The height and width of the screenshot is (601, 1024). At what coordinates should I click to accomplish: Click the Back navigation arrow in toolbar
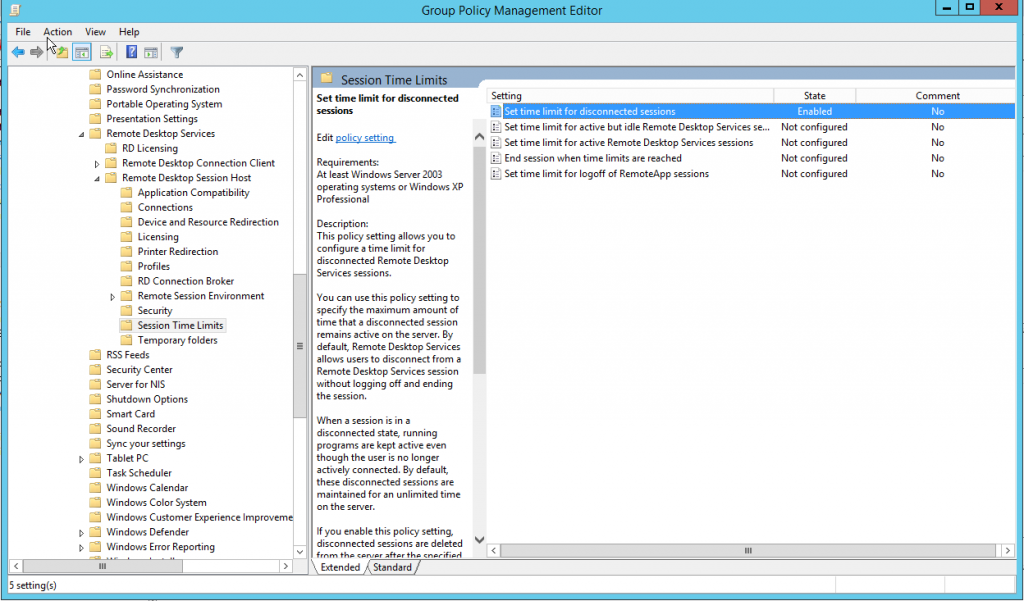(18, 52)
